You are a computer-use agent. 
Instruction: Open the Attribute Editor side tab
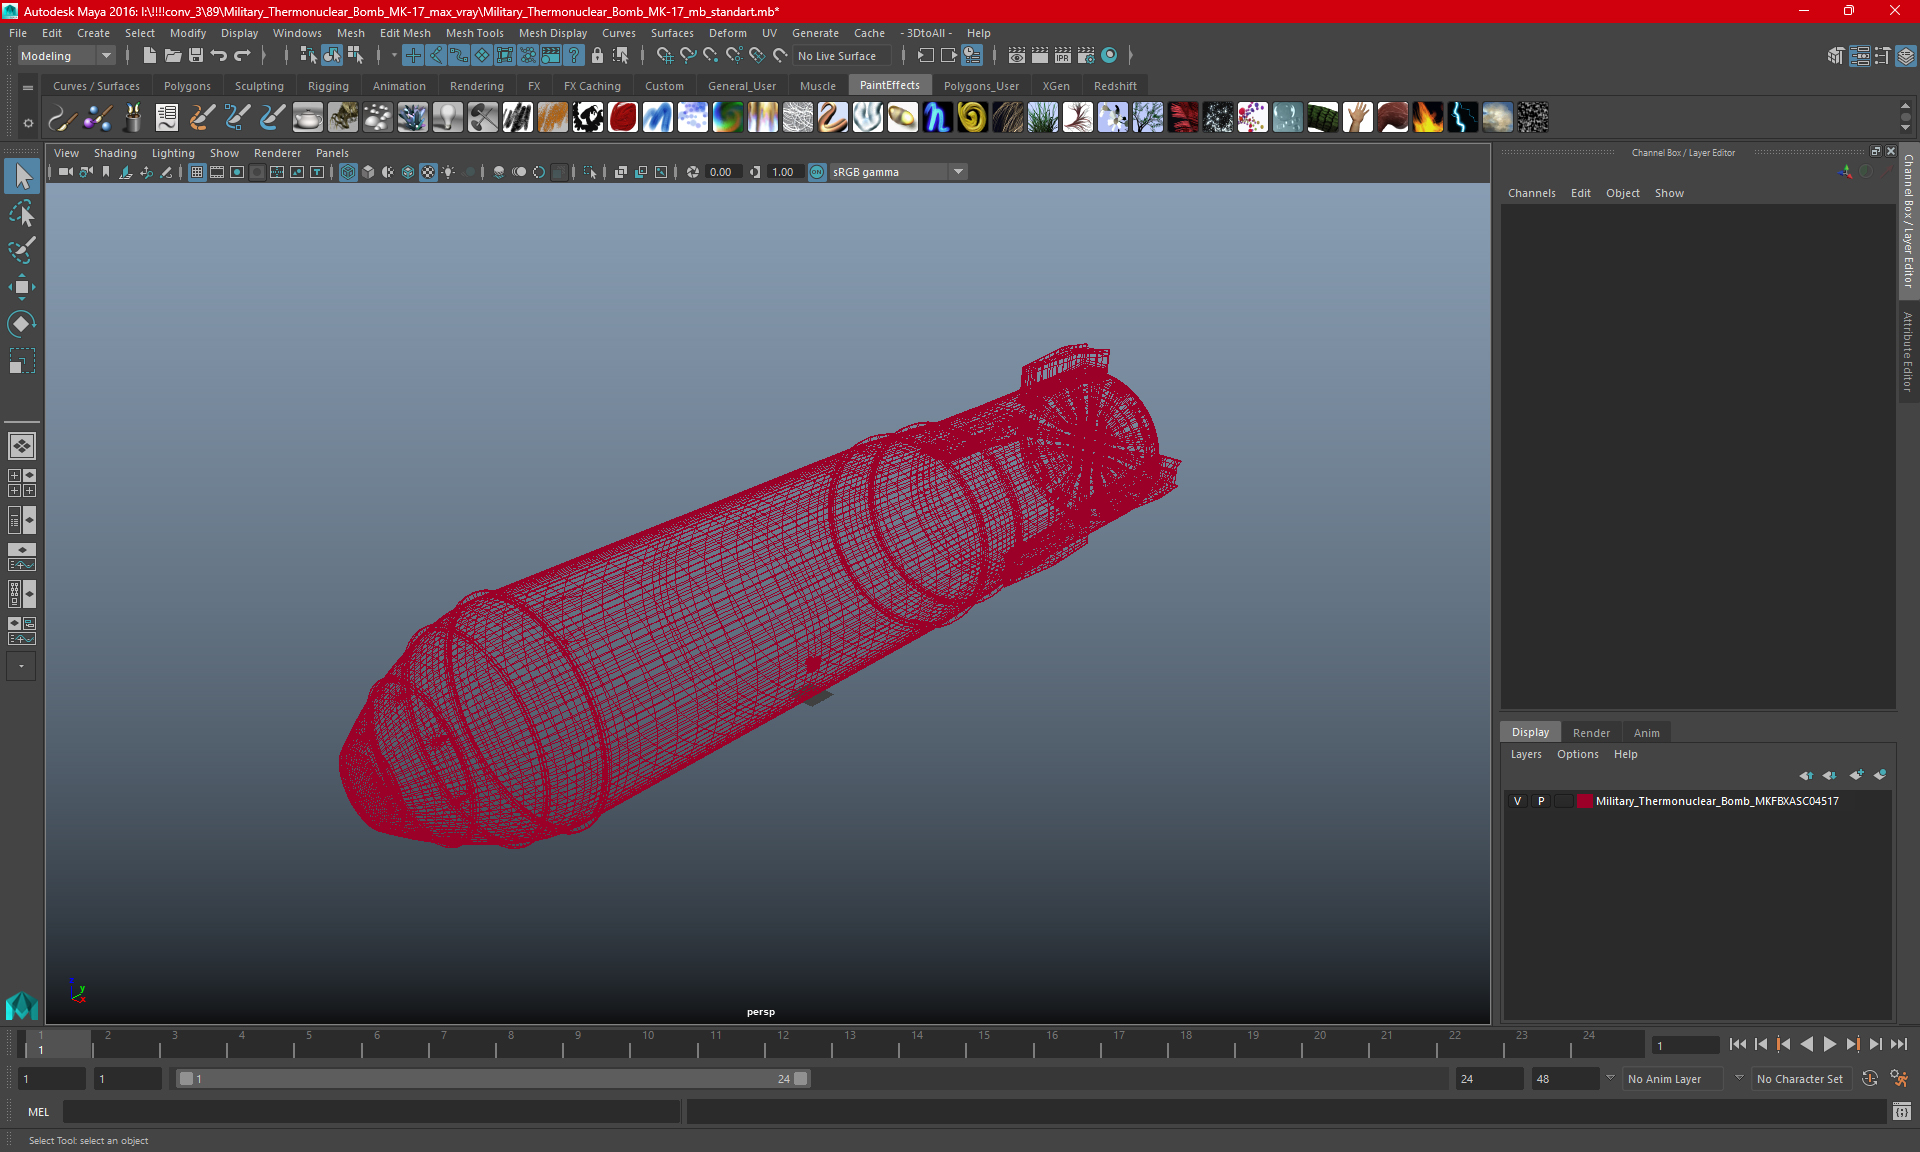(1908, 351)
